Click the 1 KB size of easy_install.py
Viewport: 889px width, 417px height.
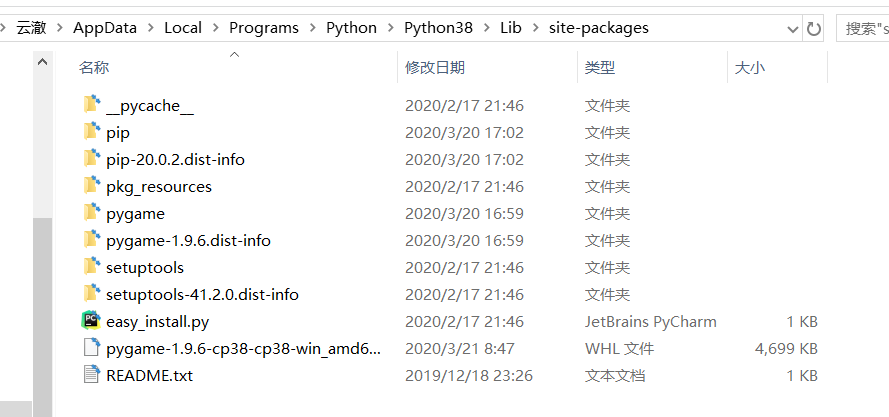tap(802, 322)
